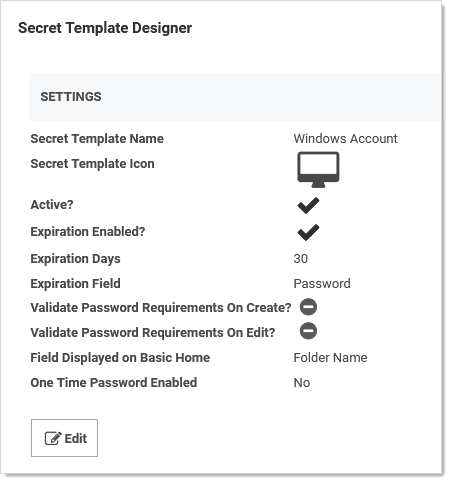Image resolution: width=450 pixels, height=482 pixels.
Task: Click the Password expiration field value
Action: pyautogui.click(x=322, y=284)
